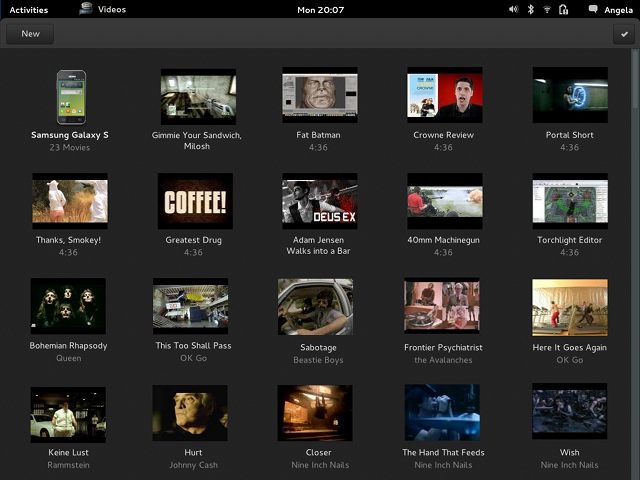Open the clock showing Mon 20:07
Image resolution: width=640 pixels, height=480 pixels.
(x=320, y=9)
